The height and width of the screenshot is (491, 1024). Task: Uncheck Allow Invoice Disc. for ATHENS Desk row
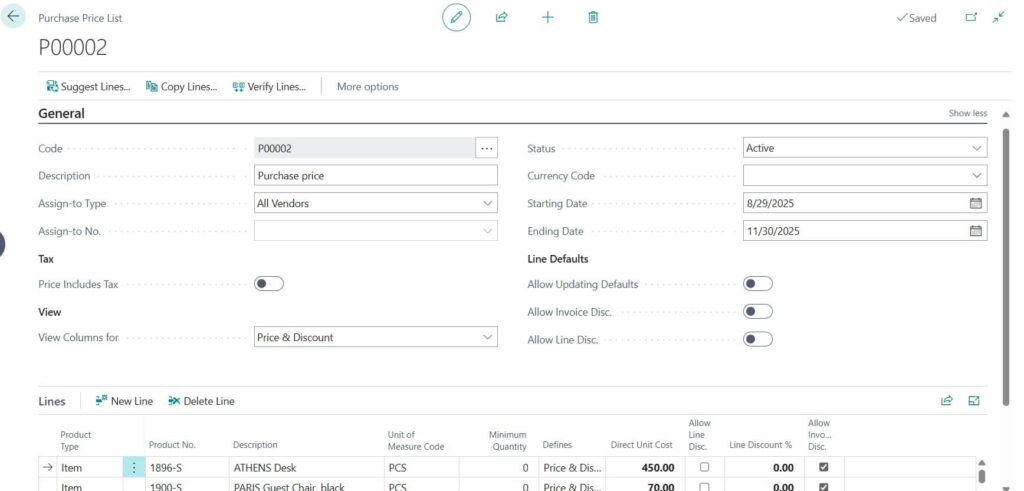pos(824,467)
